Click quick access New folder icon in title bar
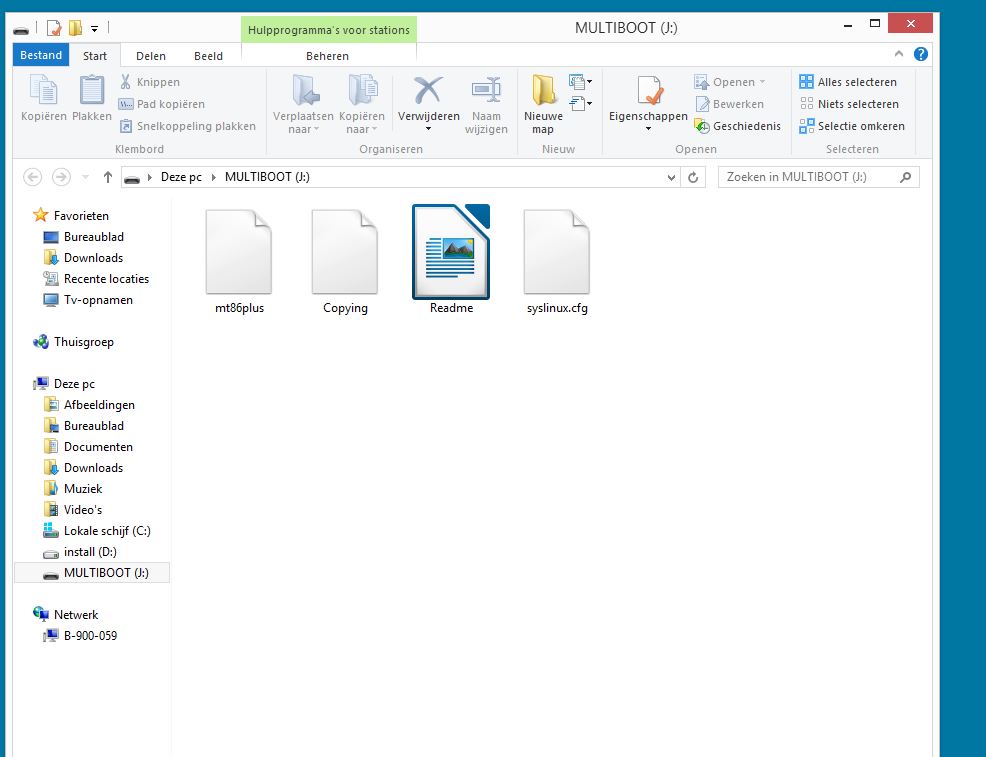The height and width of the screenshot is (757, 986). tap(75, 28)
